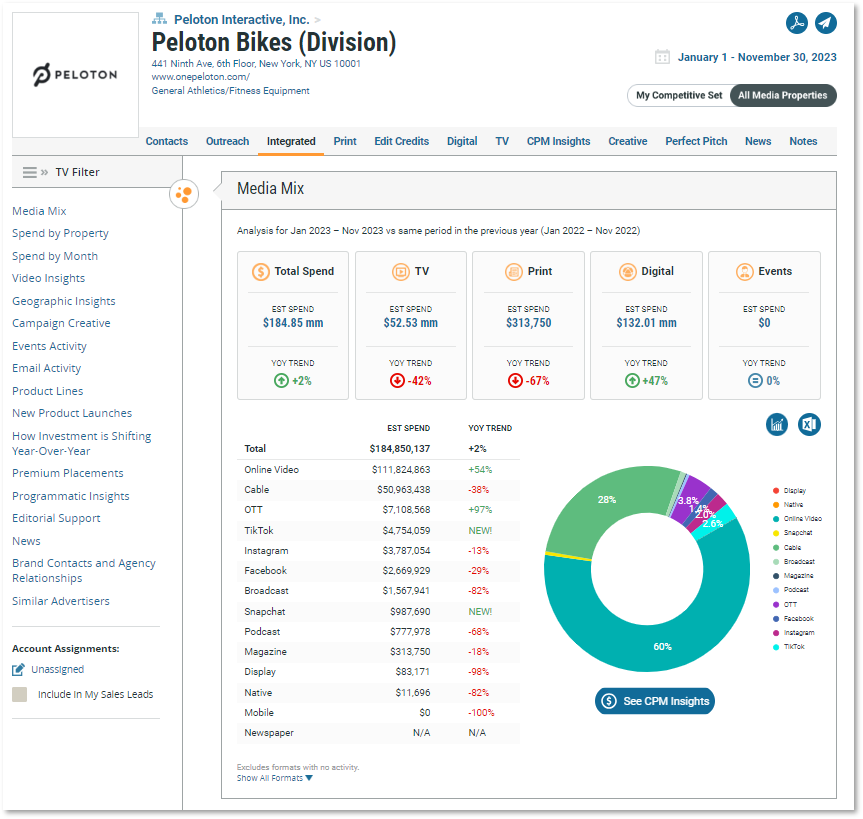Toggle the My Competitive Set option
Screen dimensions: 863x819
tap(679, 95)
